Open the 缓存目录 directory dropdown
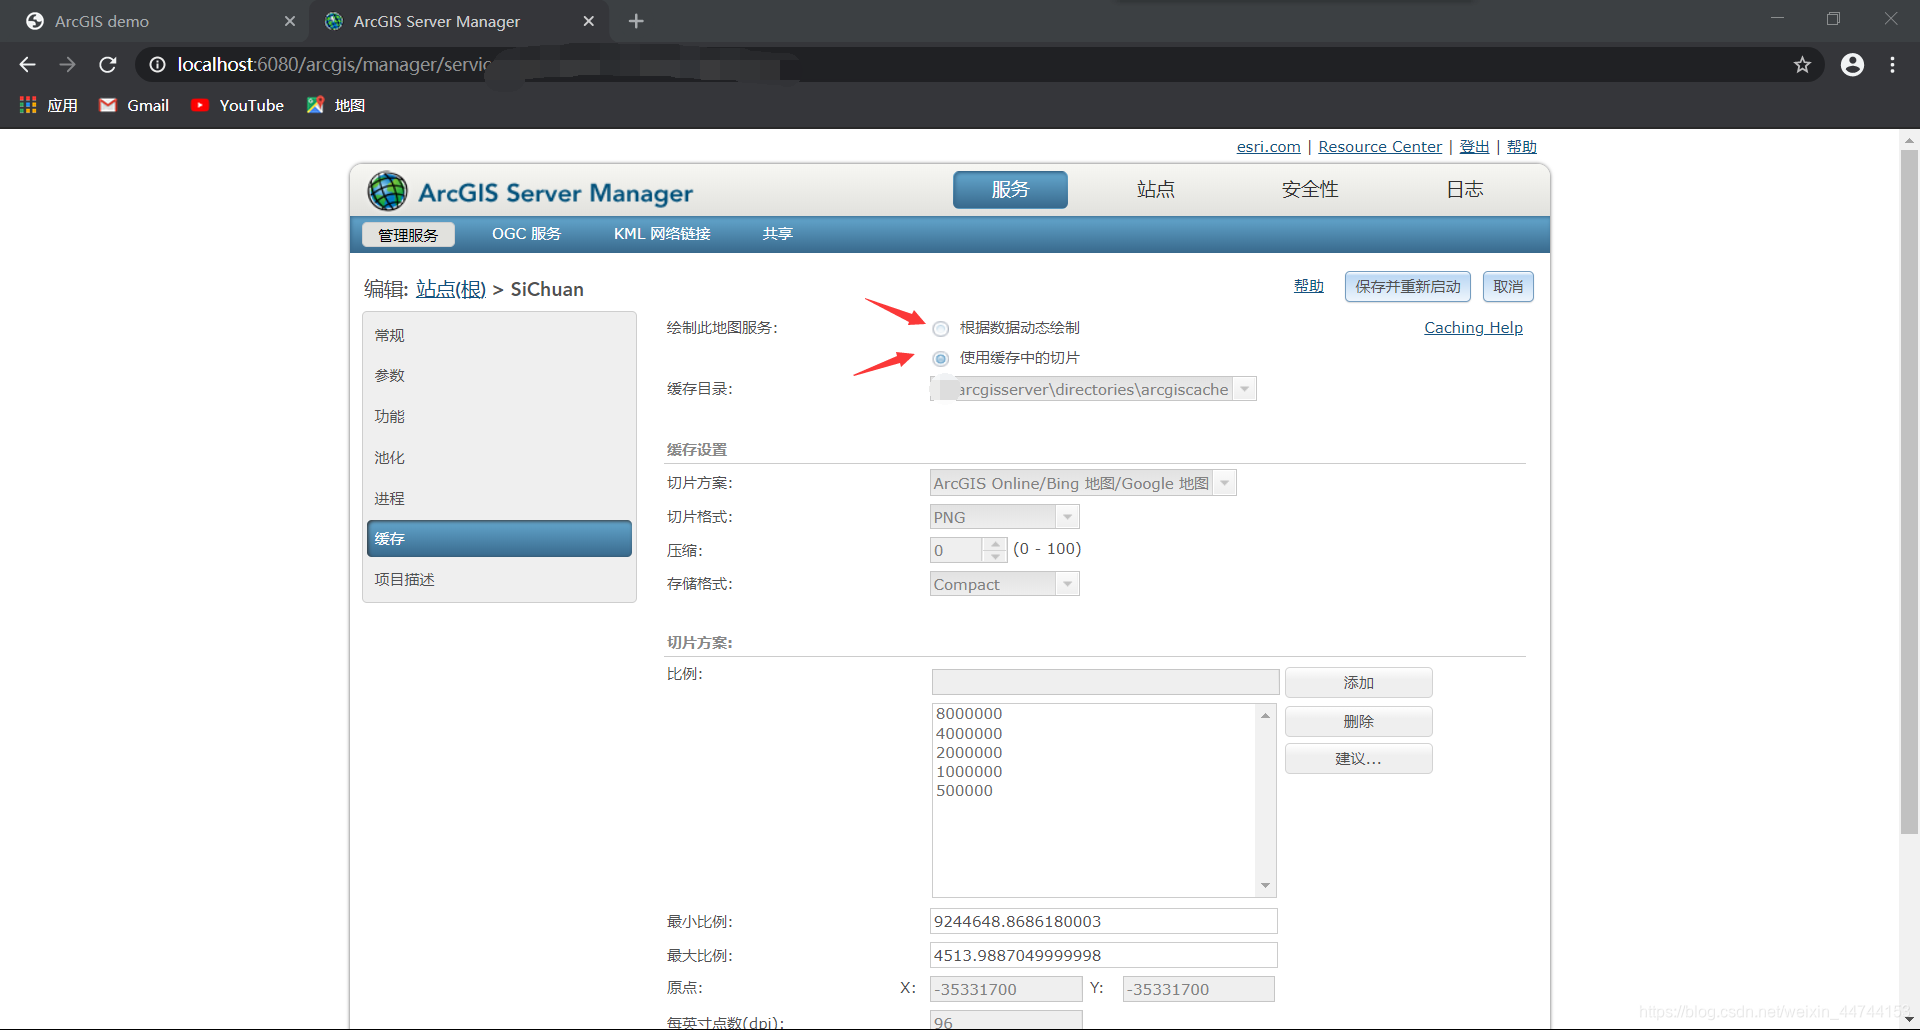This screenshot has height=1030, width=1920. pos(1244,389)
